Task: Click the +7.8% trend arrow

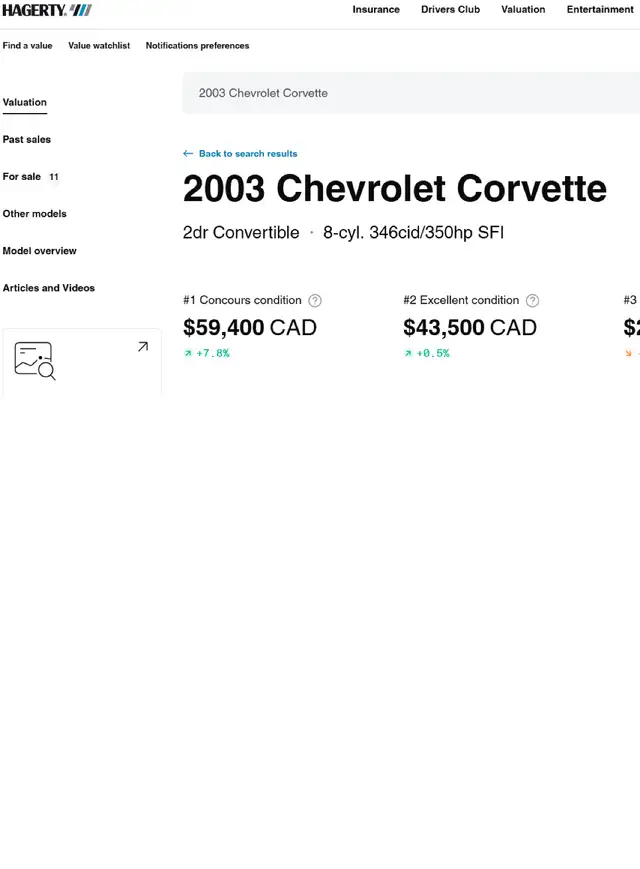Action: coord(188,353)
